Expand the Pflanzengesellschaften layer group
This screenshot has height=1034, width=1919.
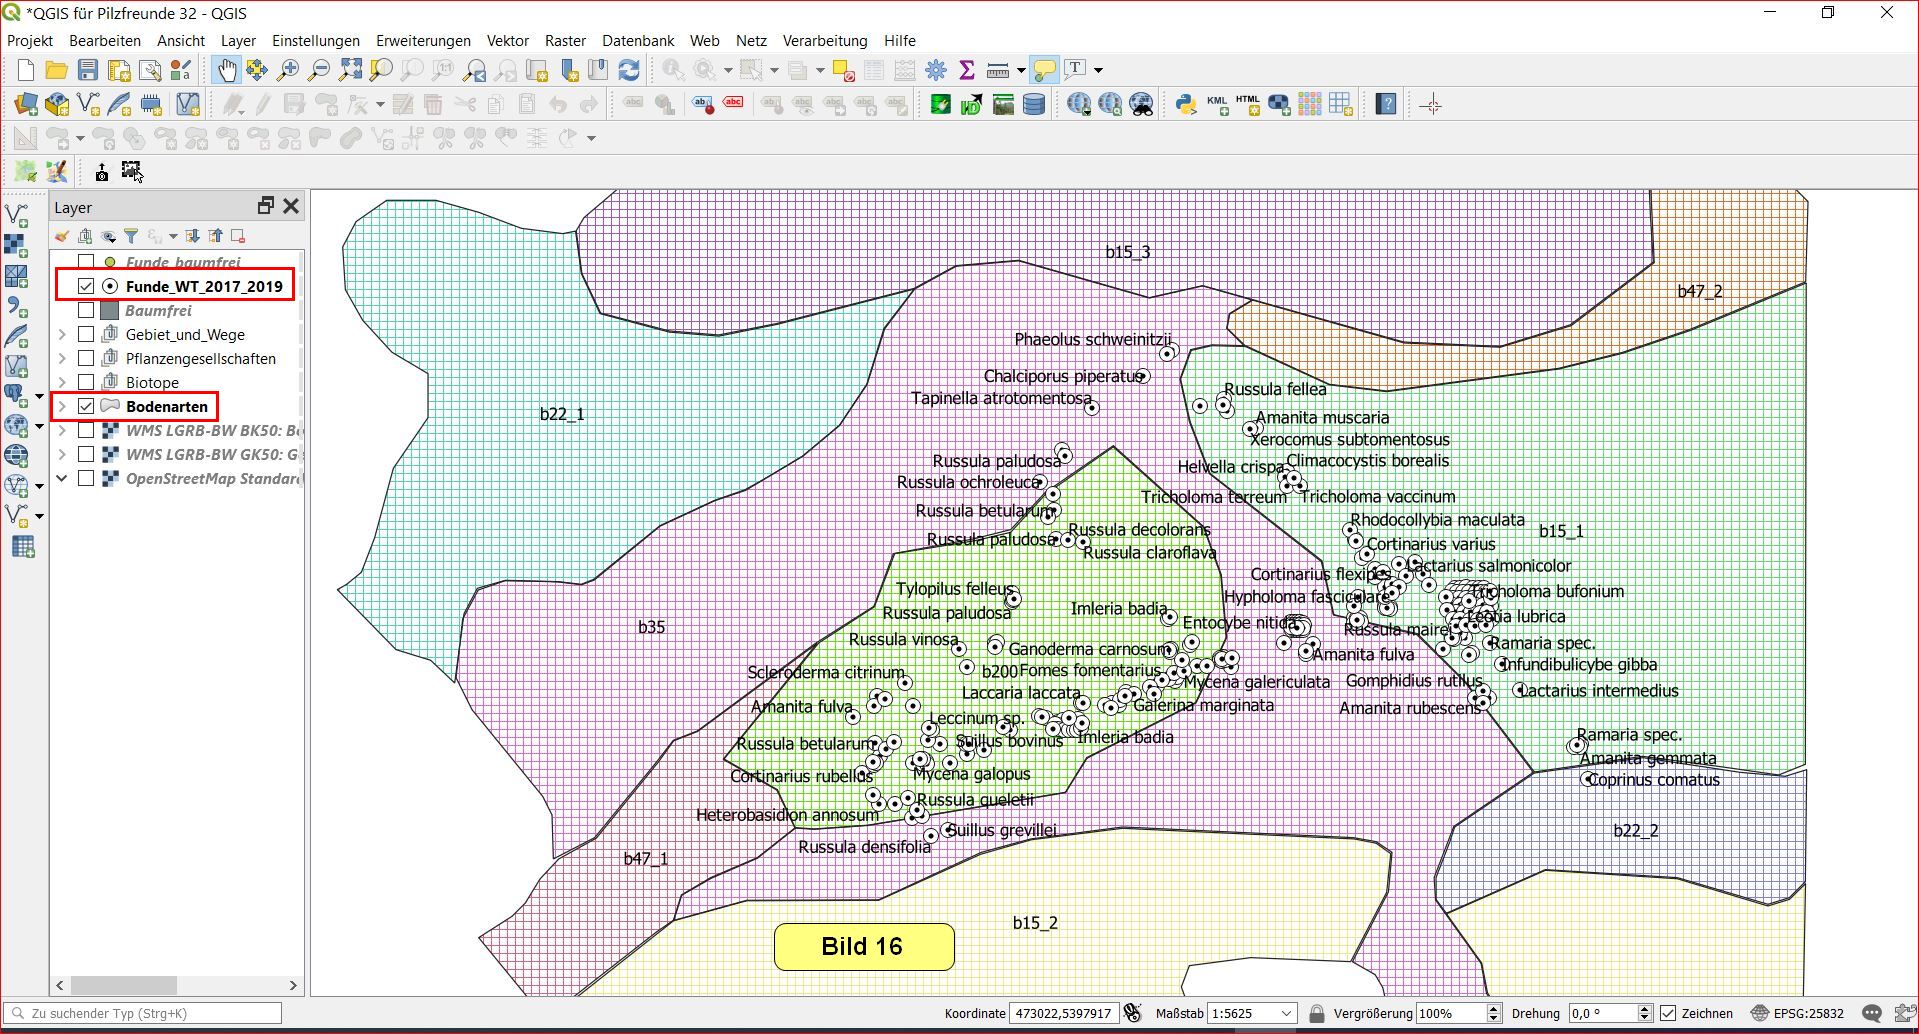point(62,358)
